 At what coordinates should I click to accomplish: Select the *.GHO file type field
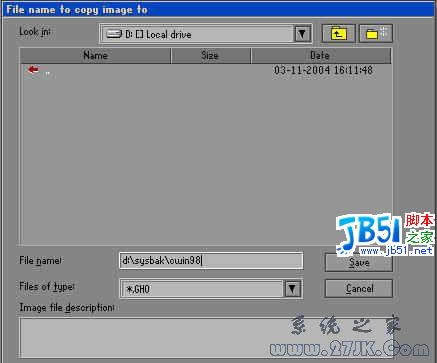[202, 289]
